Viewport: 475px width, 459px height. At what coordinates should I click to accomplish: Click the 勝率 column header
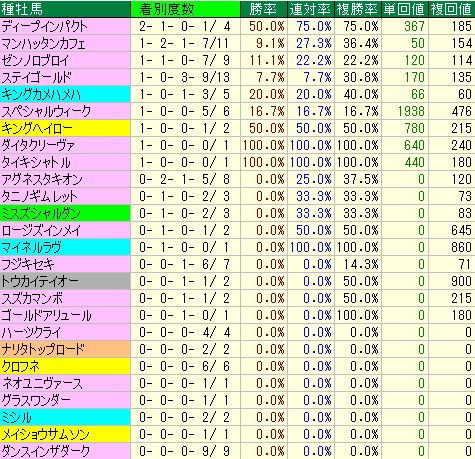click(264, 9)
